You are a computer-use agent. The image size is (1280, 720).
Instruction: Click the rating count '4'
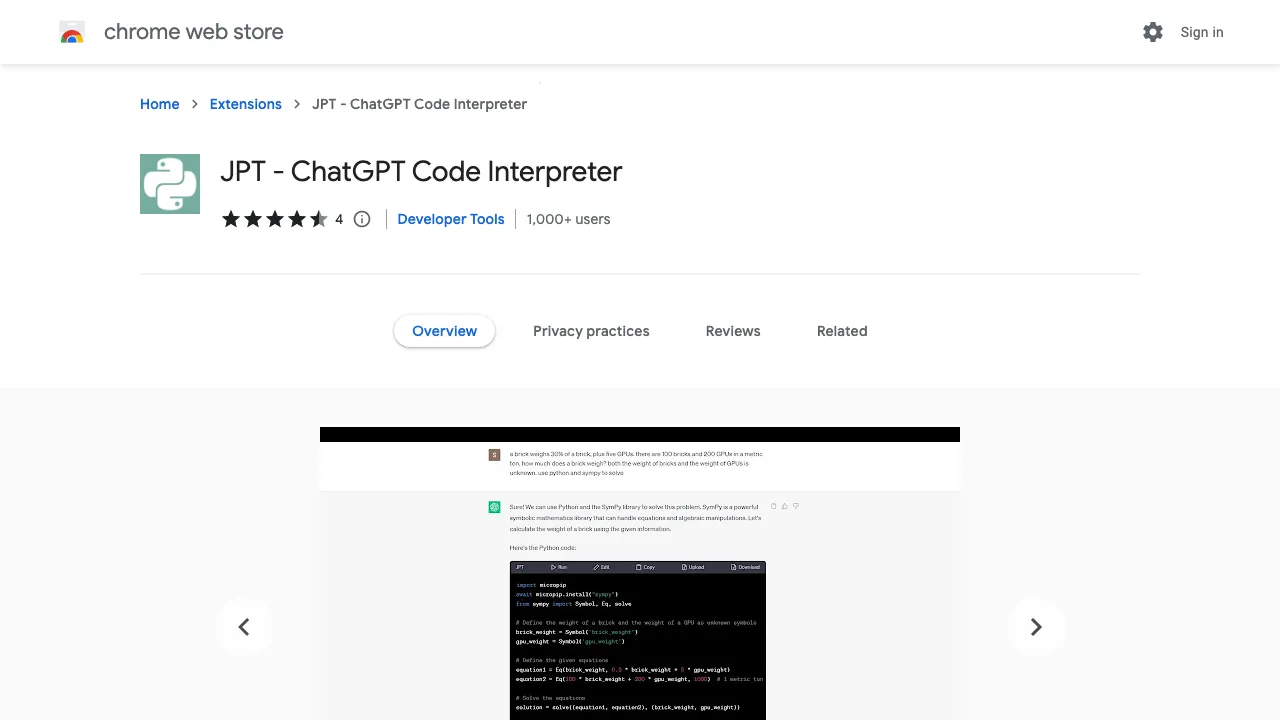coord(339,219)
